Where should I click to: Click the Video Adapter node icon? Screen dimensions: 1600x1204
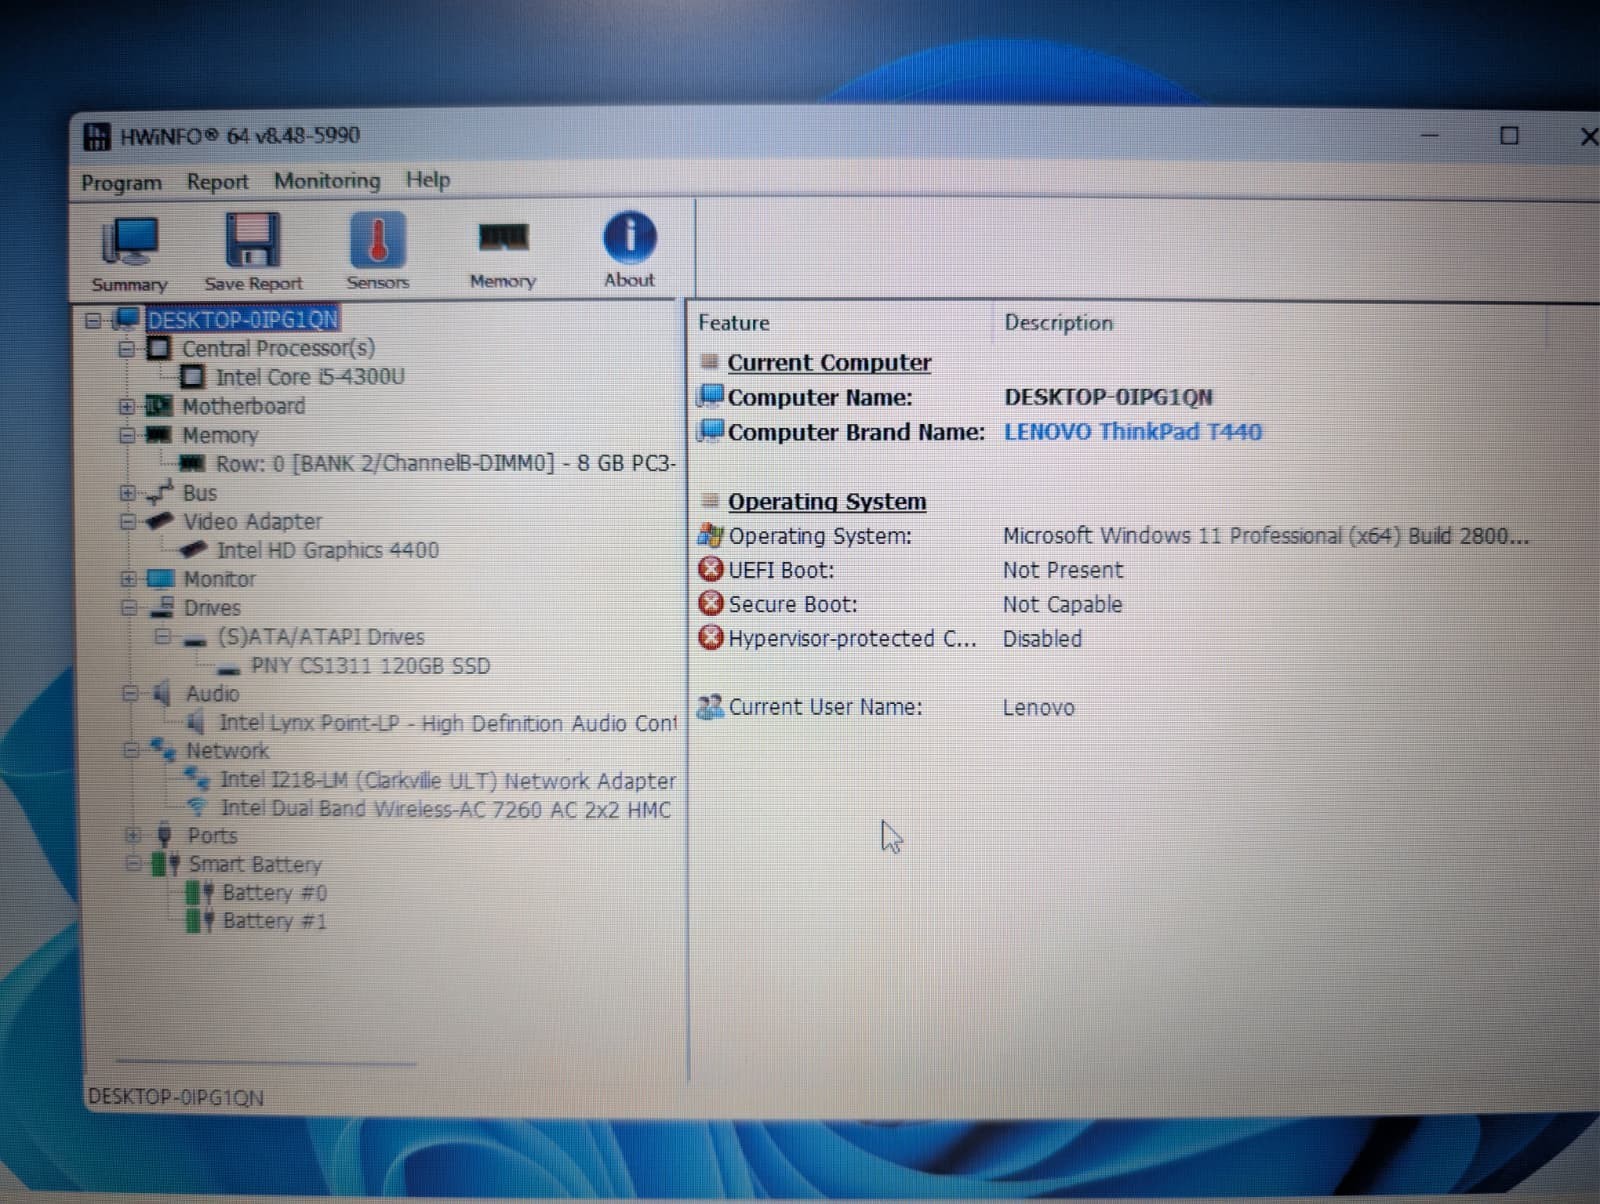[x=160, y=522]
